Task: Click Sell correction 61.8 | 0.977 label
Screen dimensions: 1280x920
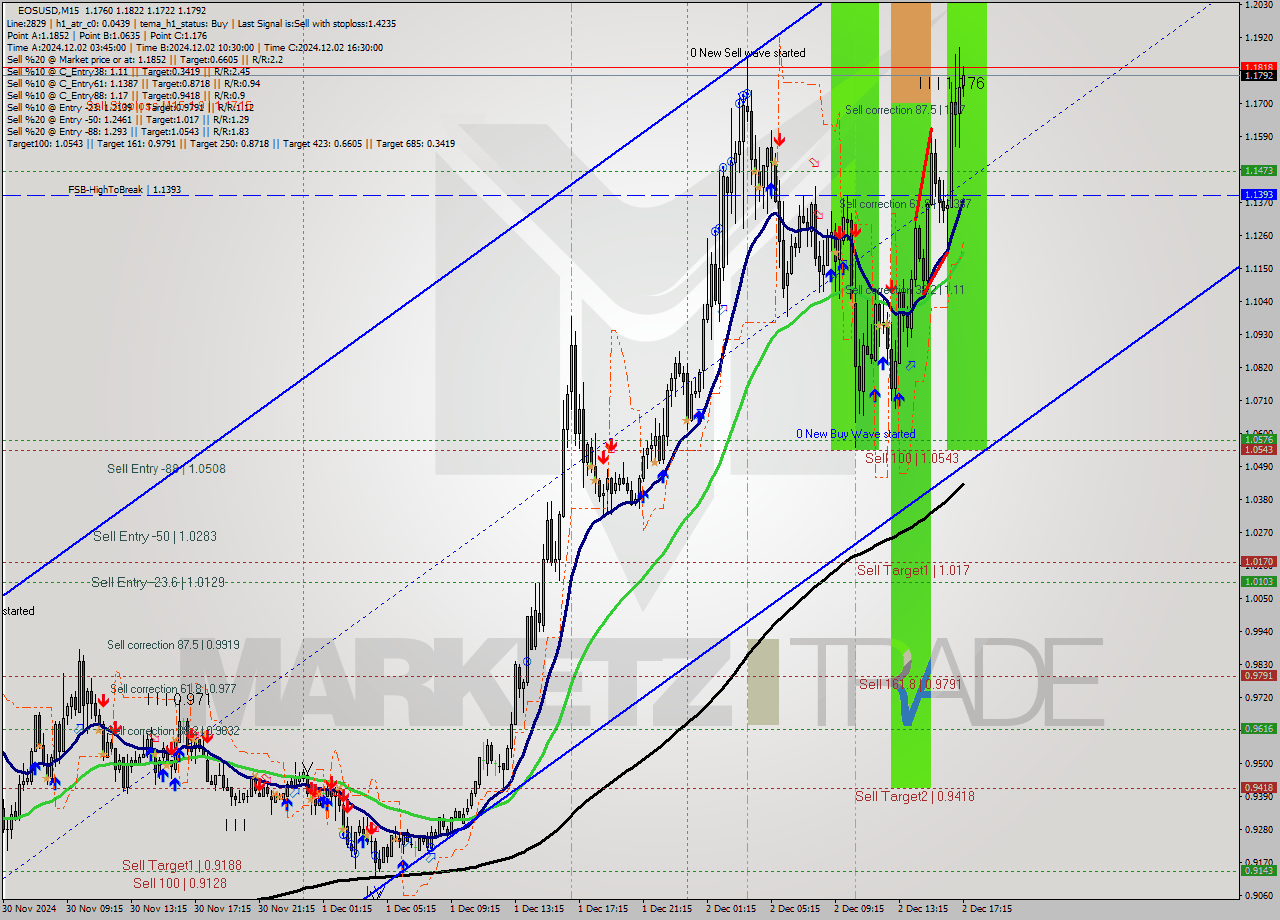Action: [173, 689]
